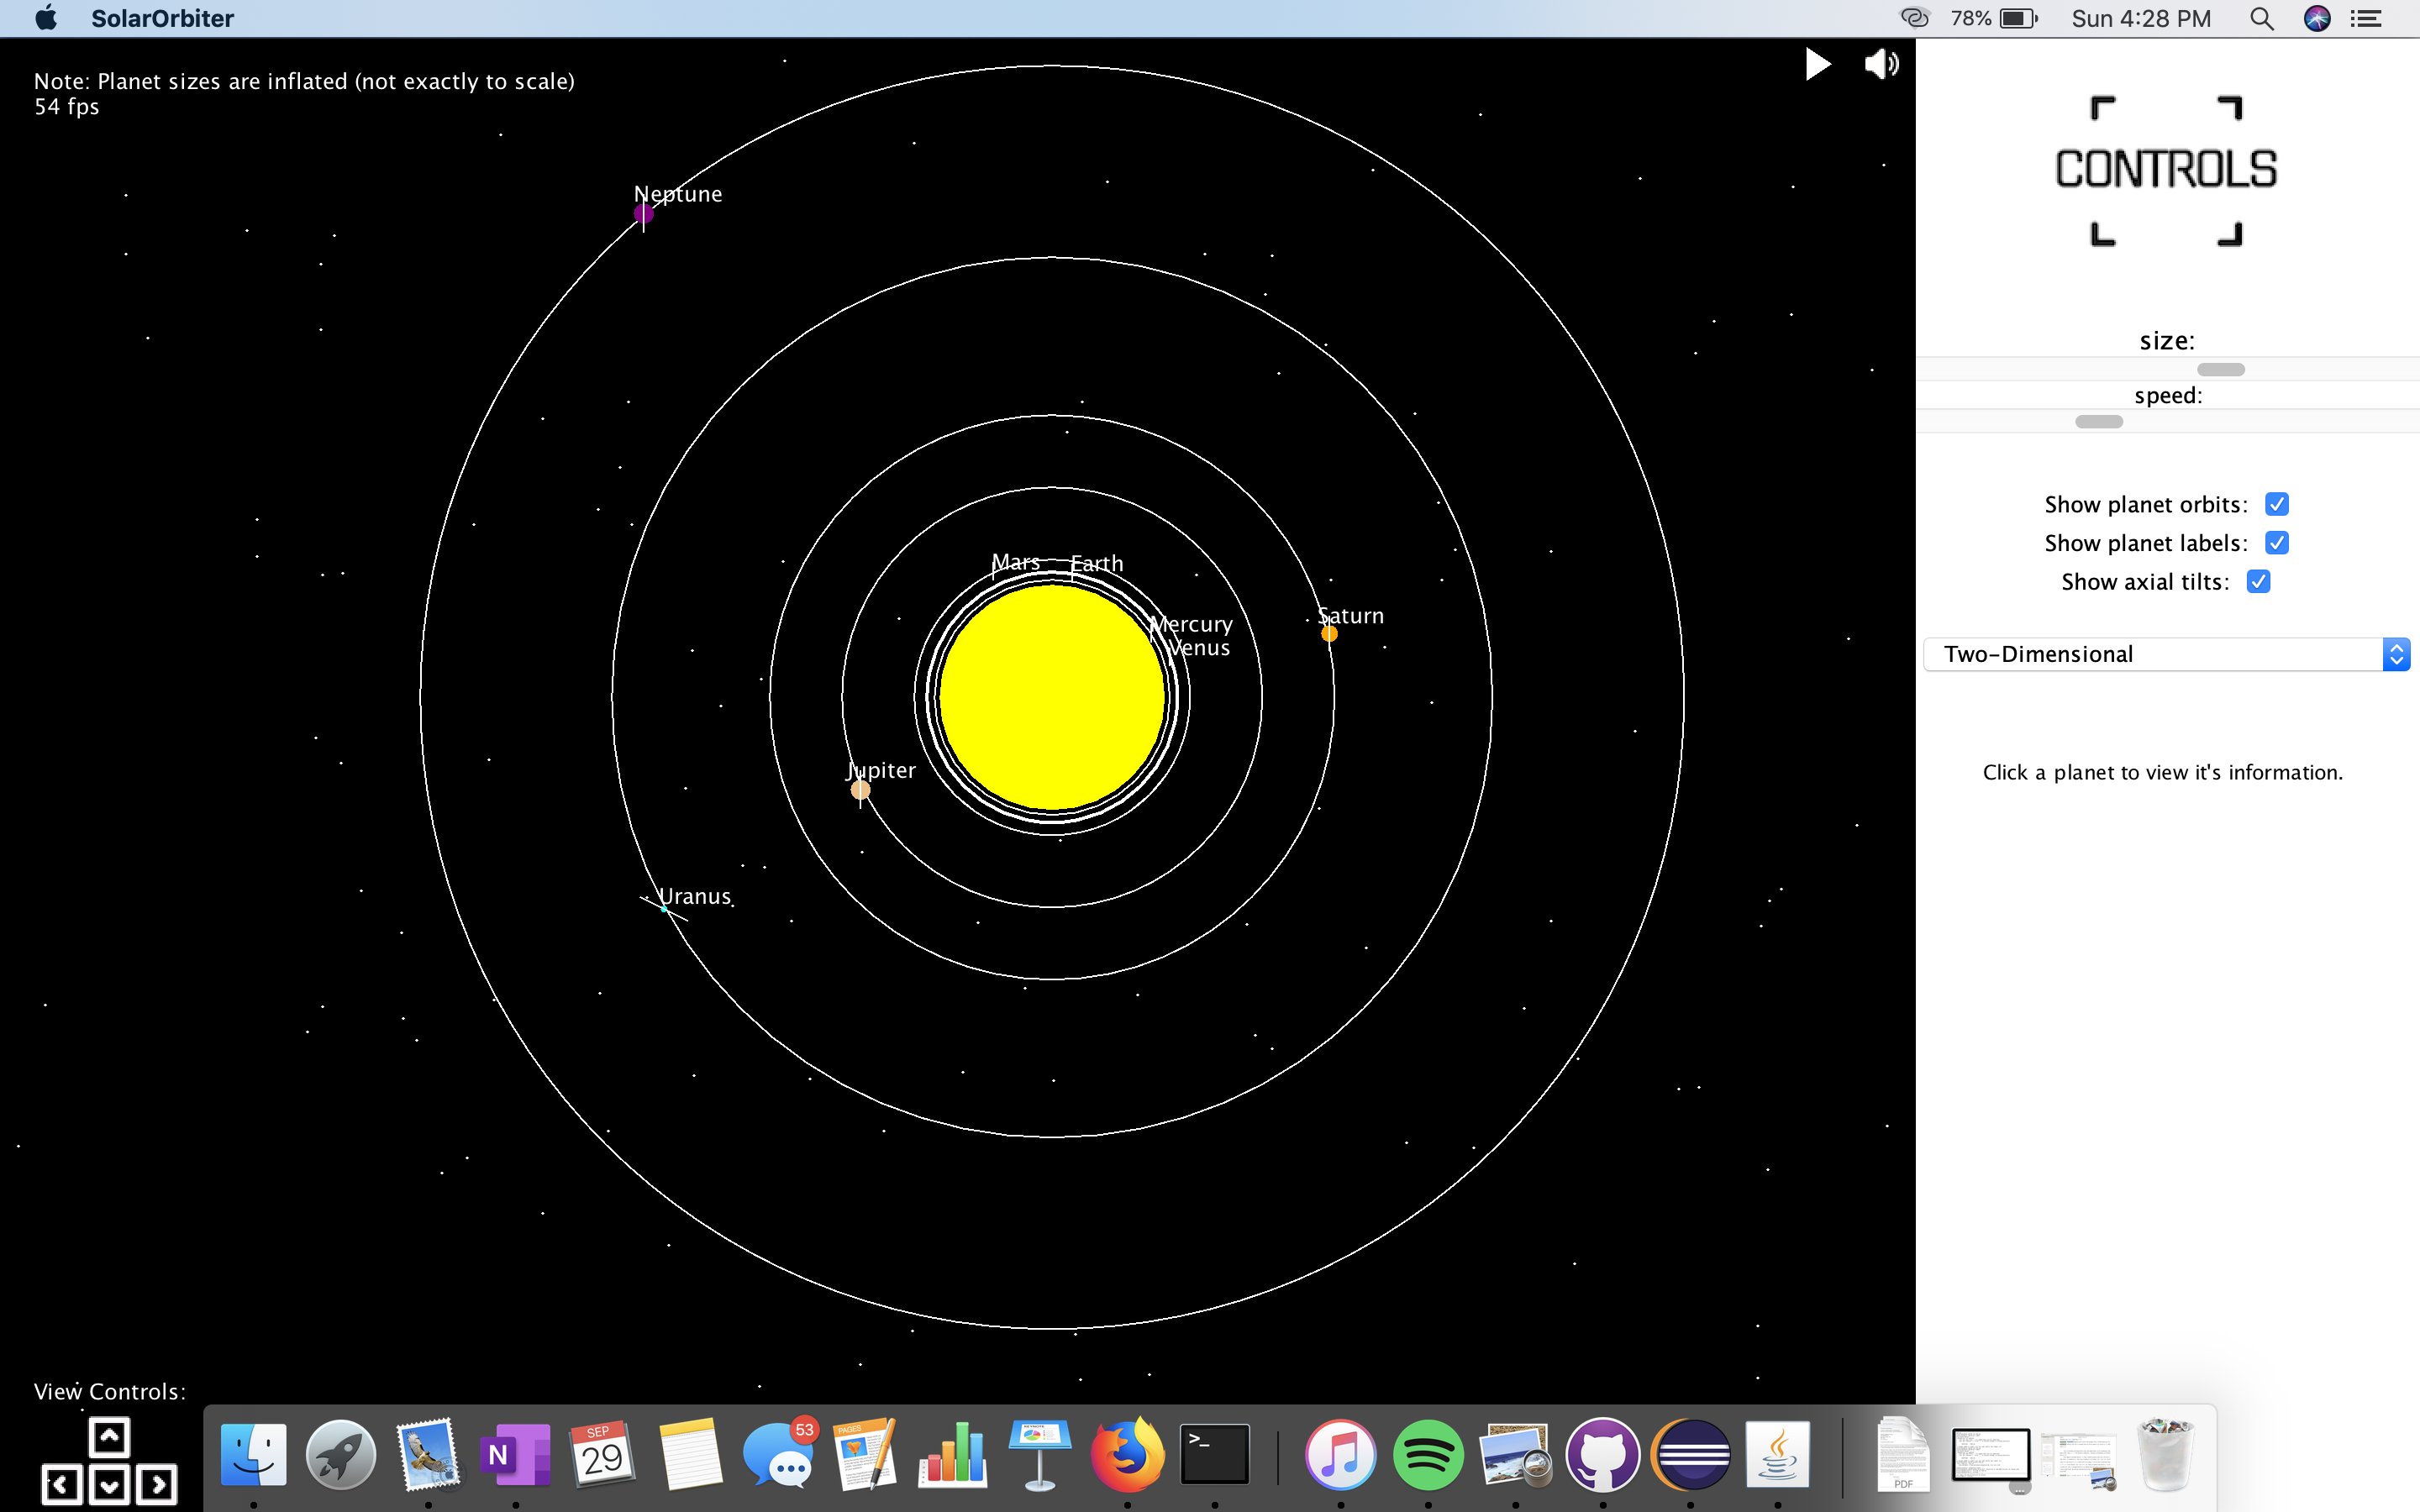Select the Neptune planet
The height and width of the screenshot is (1512, 2420).
(643, 213)
